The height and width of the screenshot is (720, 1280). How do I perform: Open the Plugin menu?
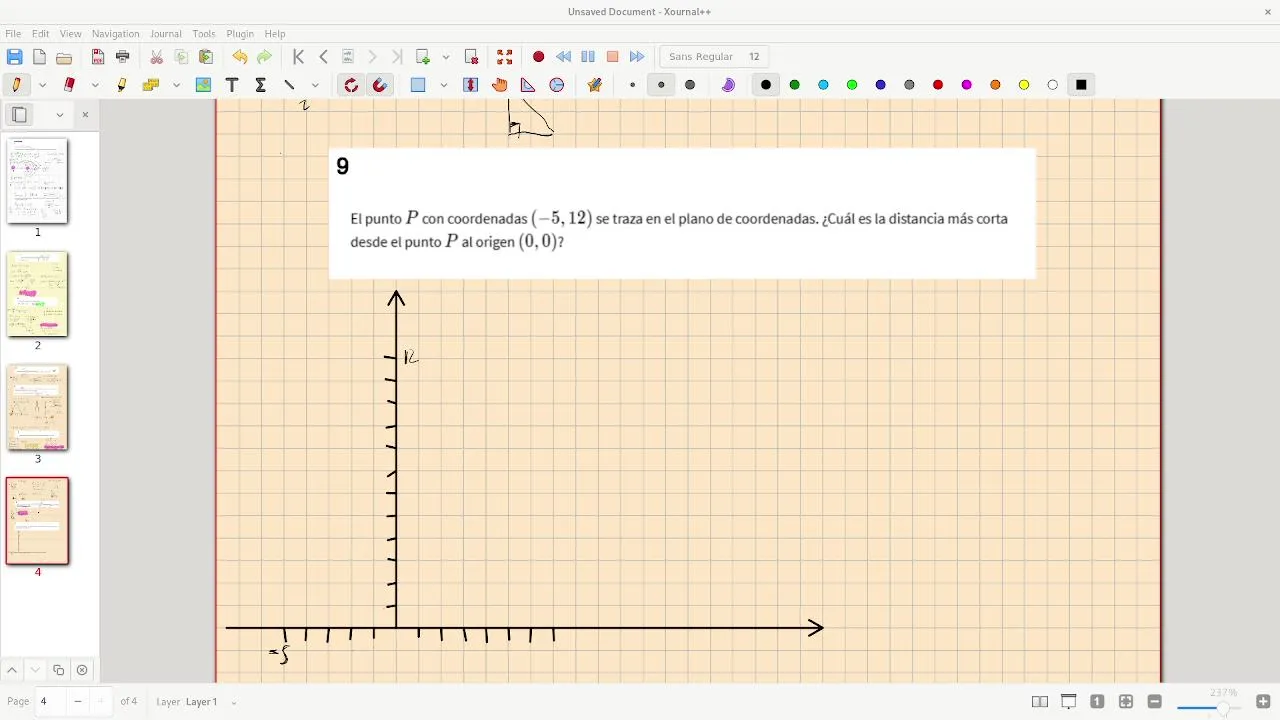click(x=240, y=34)
